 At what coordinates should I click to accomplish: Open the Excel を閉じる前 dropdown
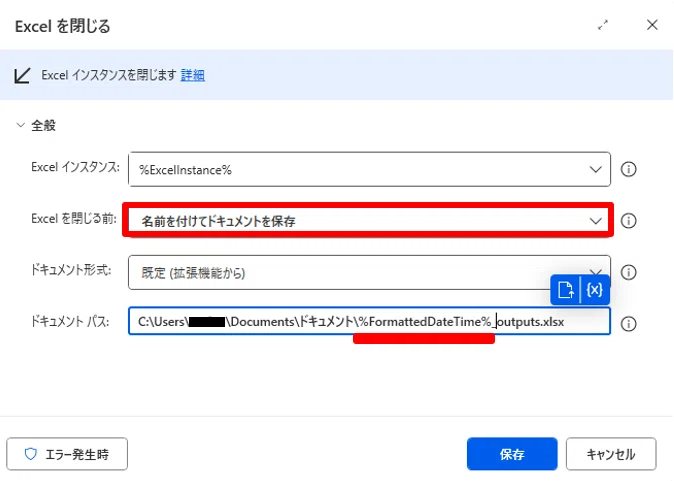point(369,221)
